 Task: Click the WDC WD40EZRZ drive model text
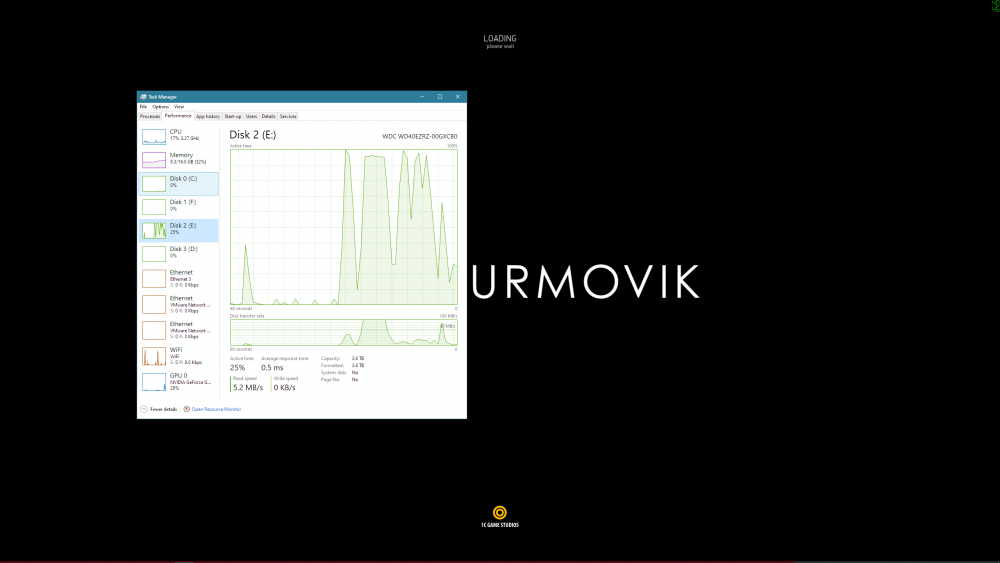[x=420, y=136]
